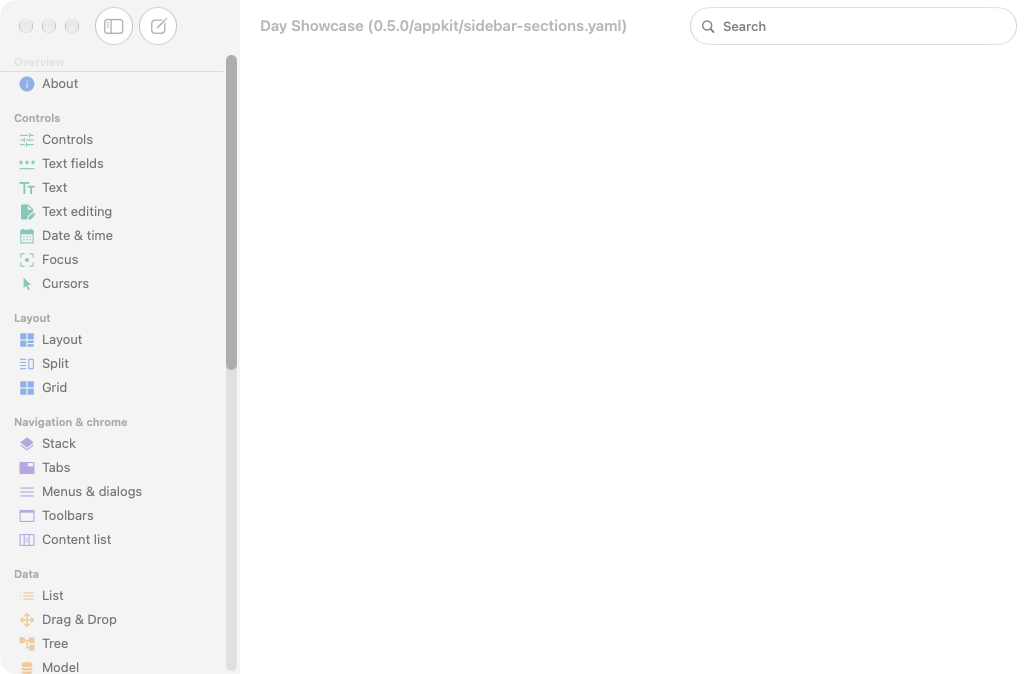Click the About info icon
This screenshot has width=1024, height=674.
(27, 84)
